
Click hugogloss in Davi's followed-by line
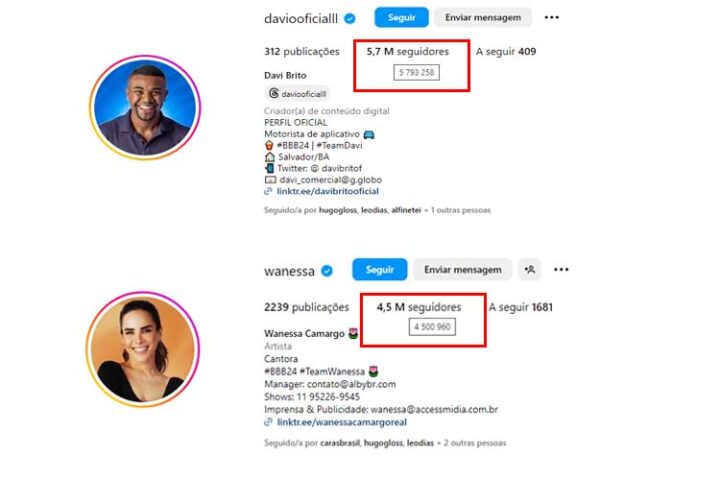pyautogui.click(x=338, y=210)
